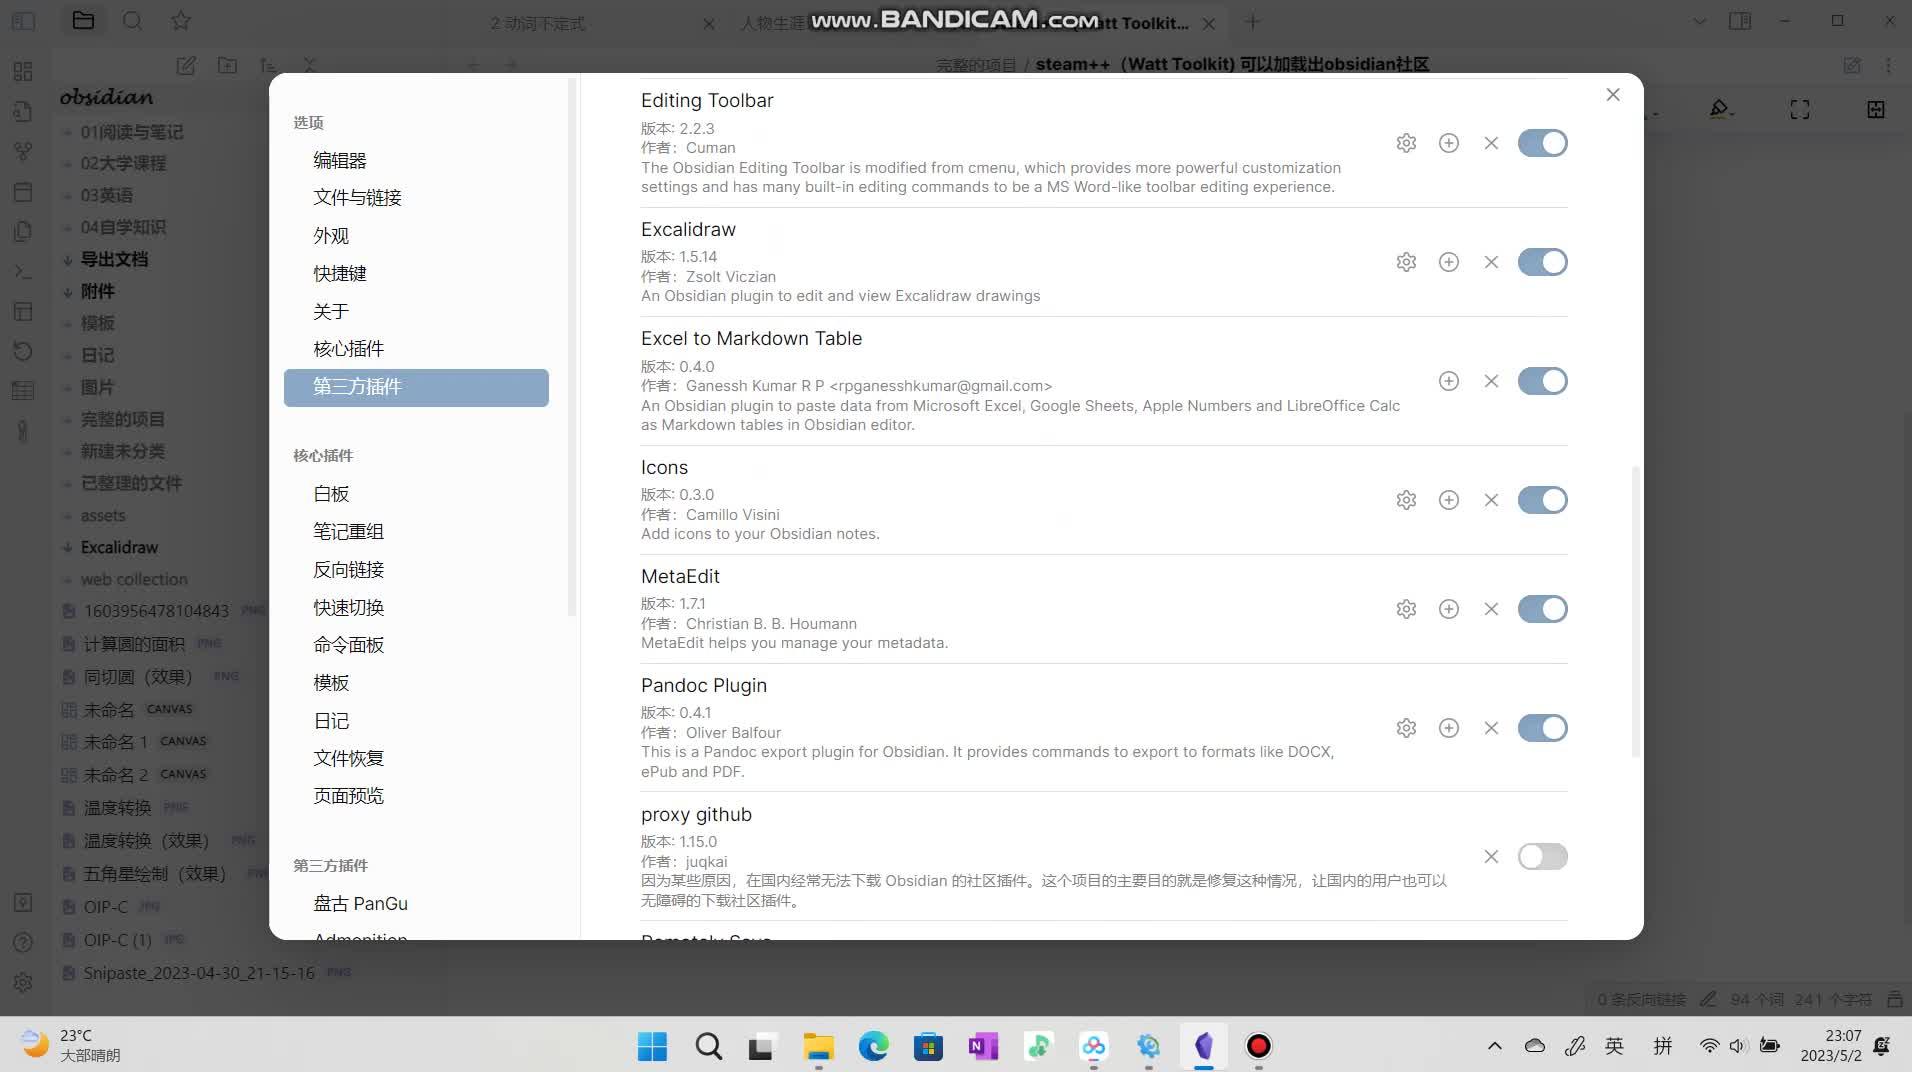Disable the Excalidraw plugin toggle

tap(1542, 262)
